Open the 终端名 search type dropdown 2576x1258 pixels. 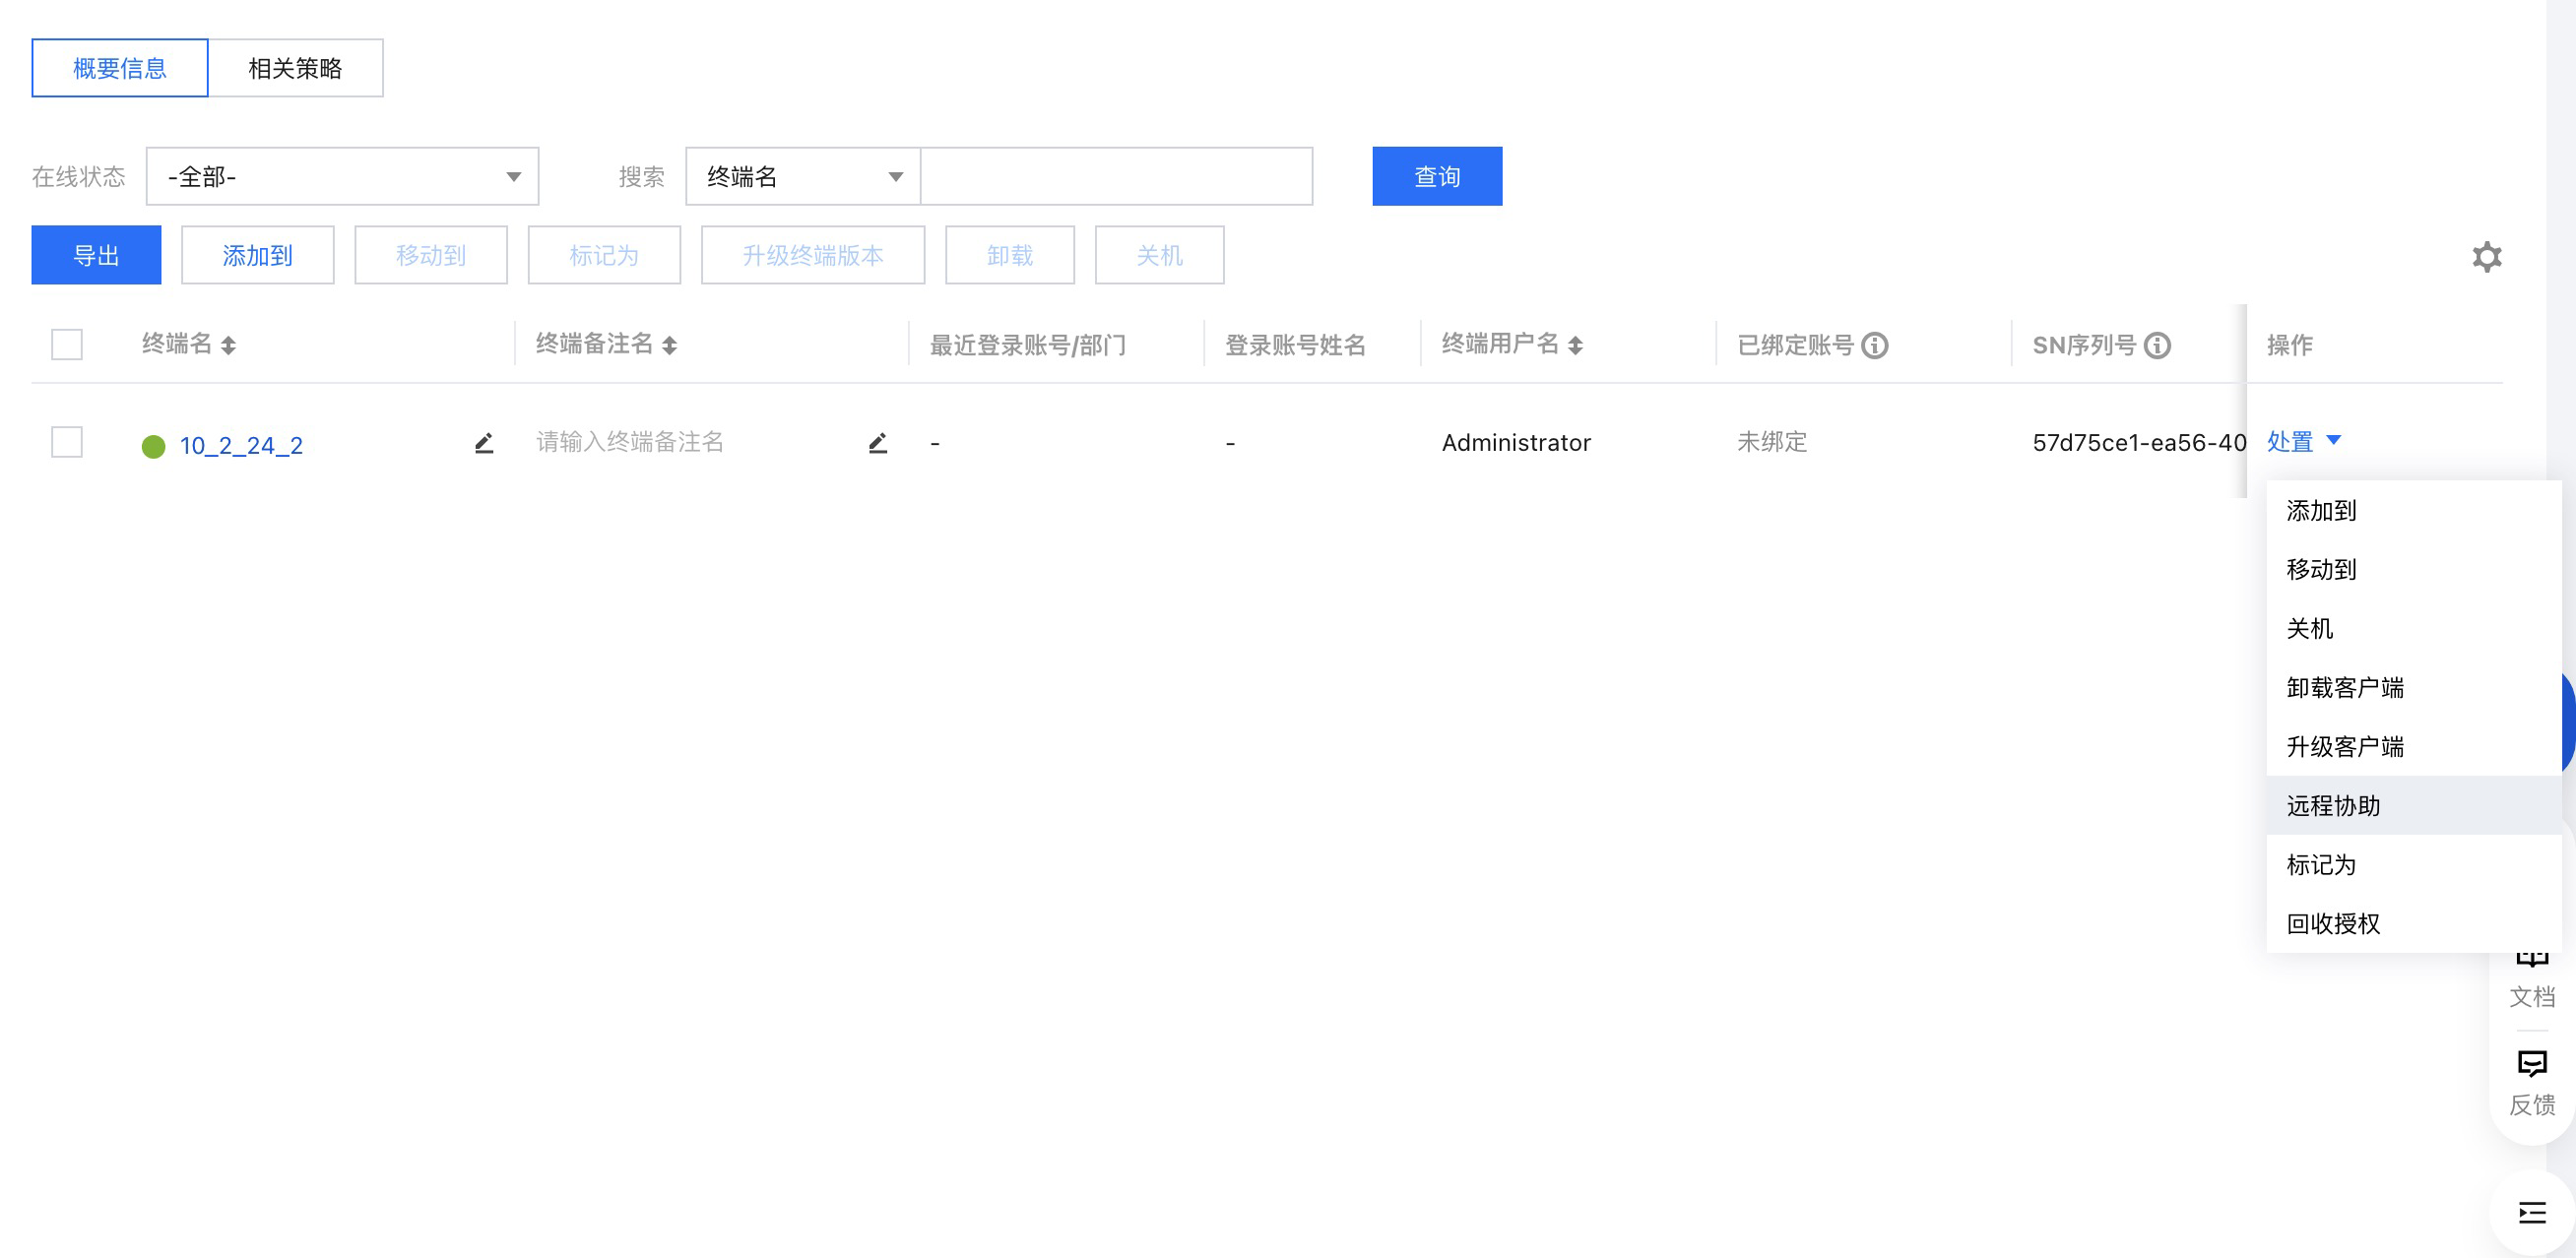pyautogui.click(x=802, y=177)
